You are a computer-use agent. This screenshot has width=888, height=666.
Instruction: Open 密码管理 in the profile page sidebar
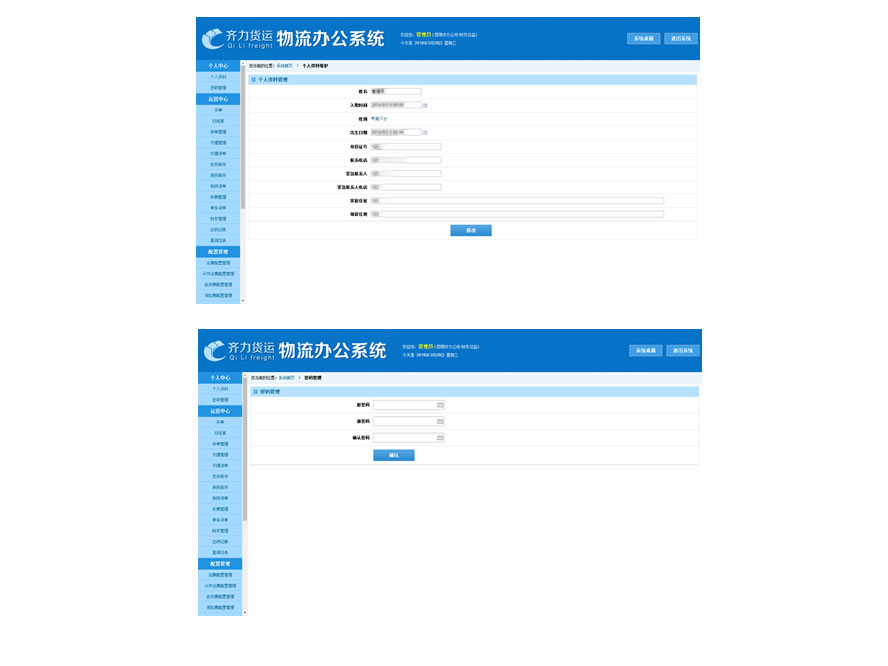point(218,88)
